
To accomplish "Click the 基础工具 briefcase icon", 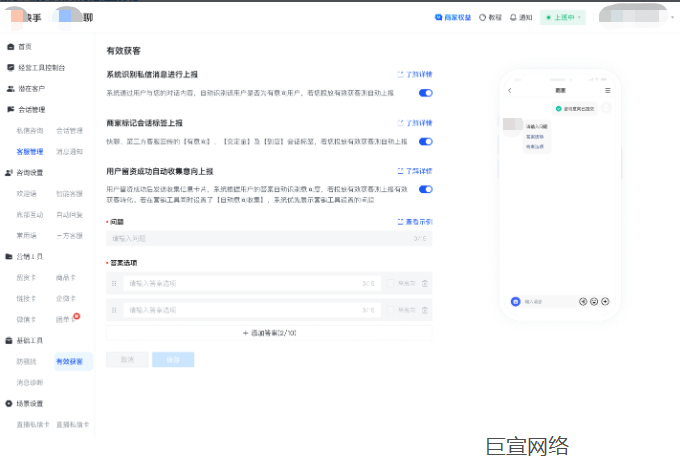I will pyautogui.click(x=9, y=340).
